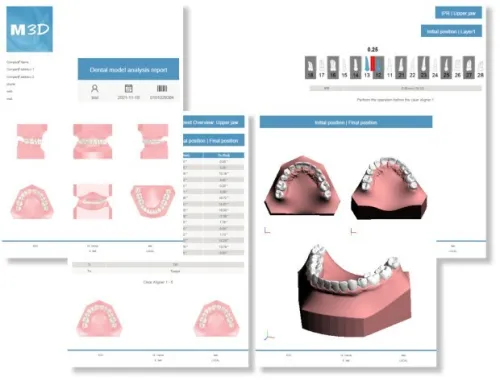Click the 'Initial position | Layer1' header
Screen dimensions: 500x381
tap(451, 31)
